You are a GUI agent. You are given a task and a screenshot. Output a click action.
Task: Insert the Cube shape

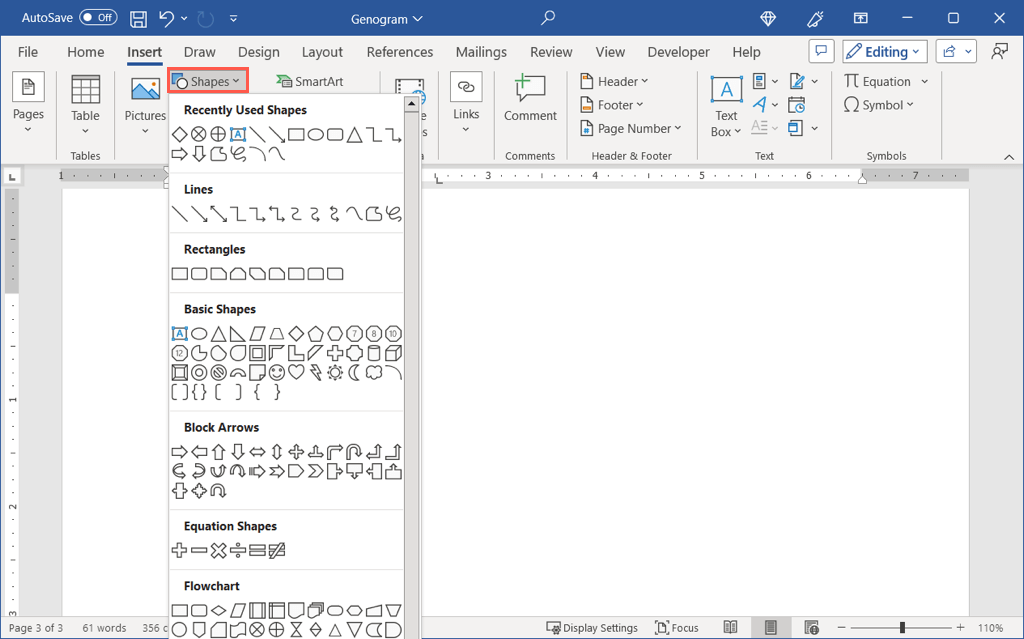[394, 353]
